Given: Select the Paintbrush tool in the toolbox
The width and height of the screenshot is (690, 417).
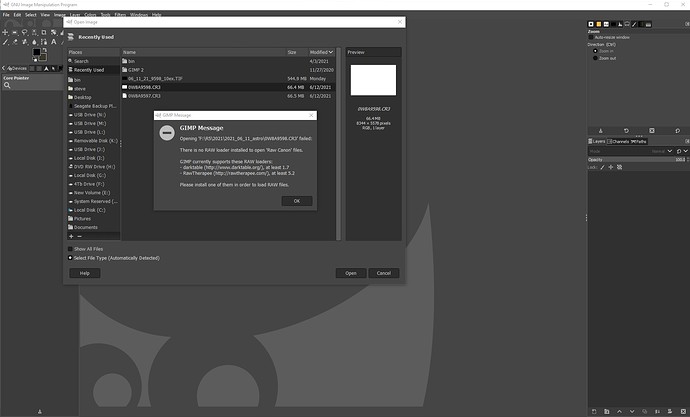Looking at the screenshot, I should tap(5, 42).
